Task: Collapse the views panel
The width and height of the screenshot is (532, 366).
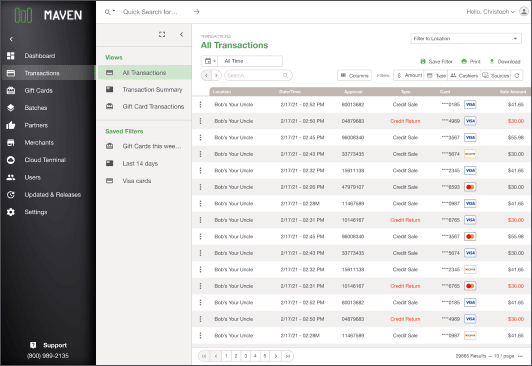Action: click(x=182, y=34)
